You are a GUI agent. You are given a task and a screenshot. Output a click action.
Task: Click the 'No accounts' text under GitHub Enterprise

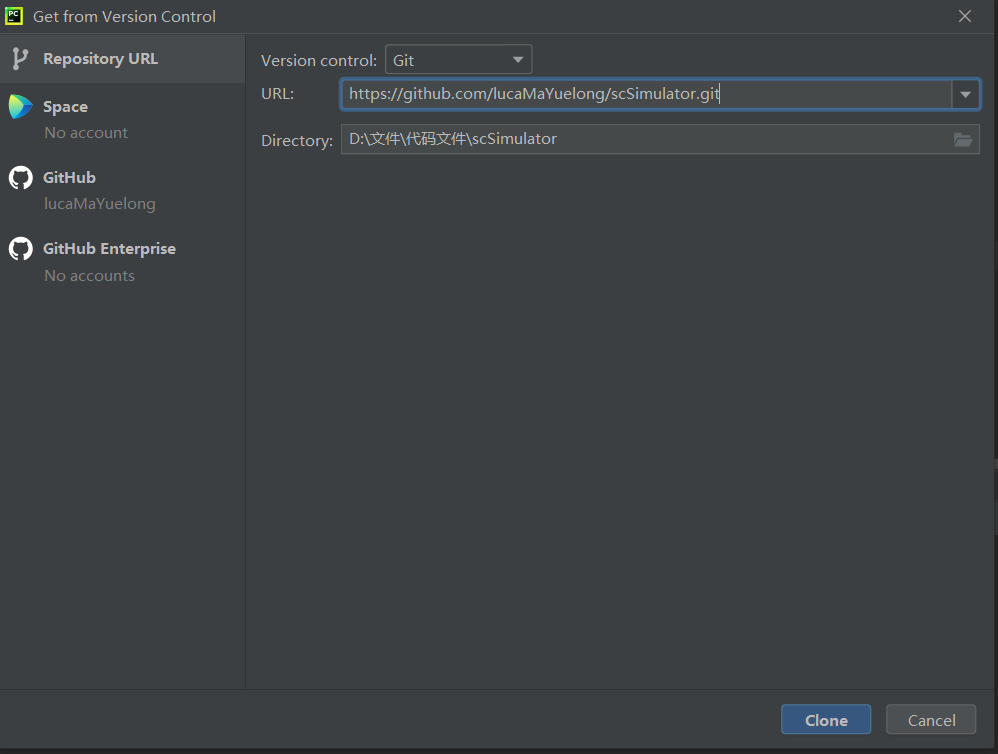click(89, 276)
